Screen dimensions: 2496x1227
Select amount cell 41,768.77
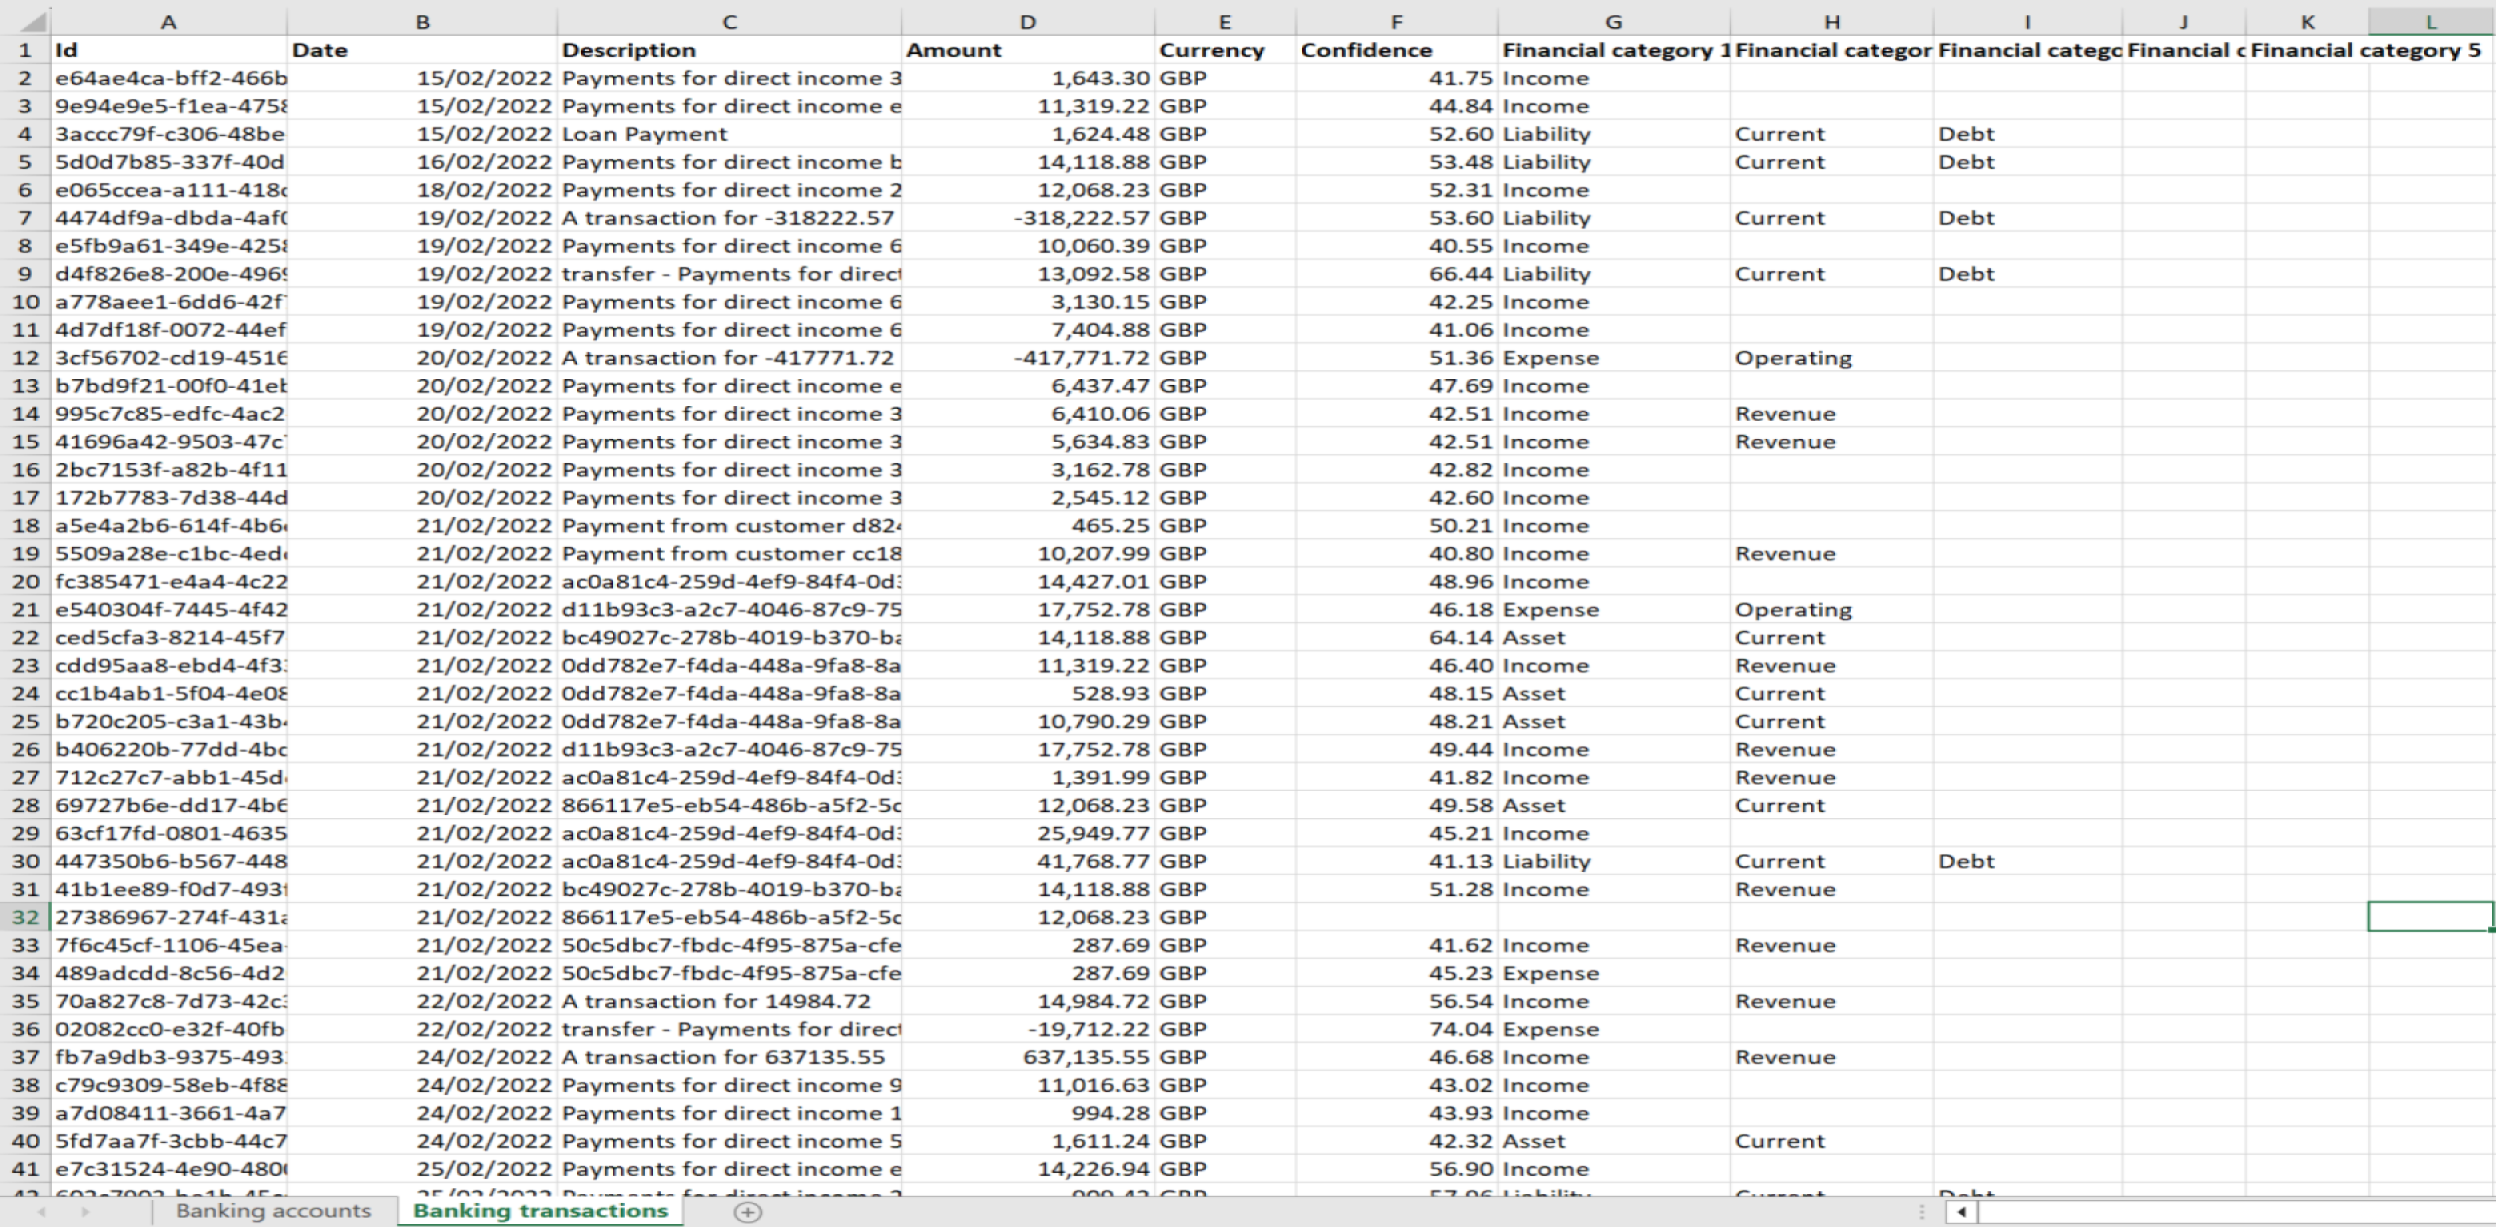pos(1028,861)
